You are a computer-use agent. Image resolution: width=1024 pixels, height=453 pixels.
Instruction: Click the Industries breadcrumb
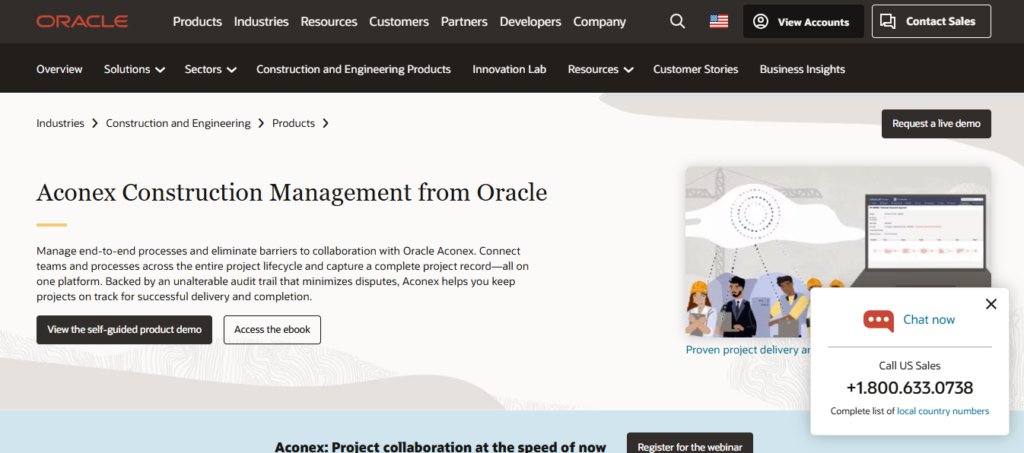click(60, 123)
